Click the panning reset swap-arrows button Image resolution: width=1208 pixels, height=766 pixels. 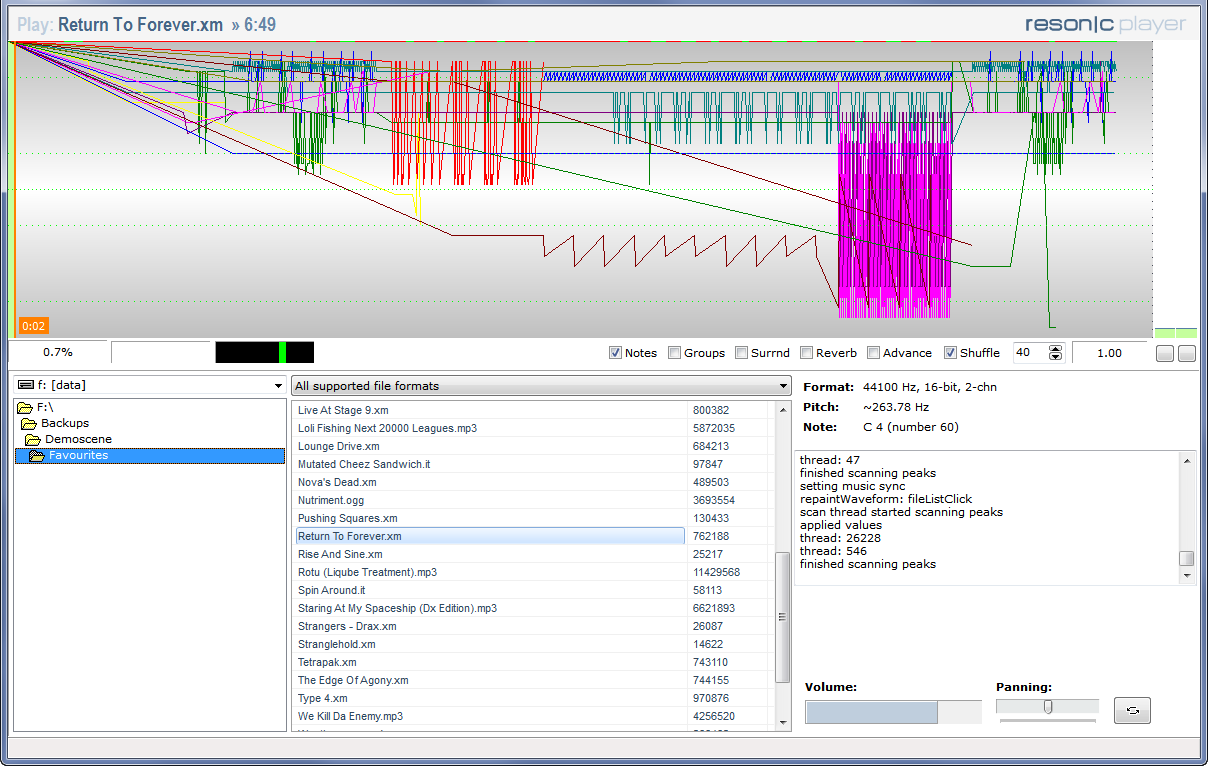click(x=1132, y=711)
